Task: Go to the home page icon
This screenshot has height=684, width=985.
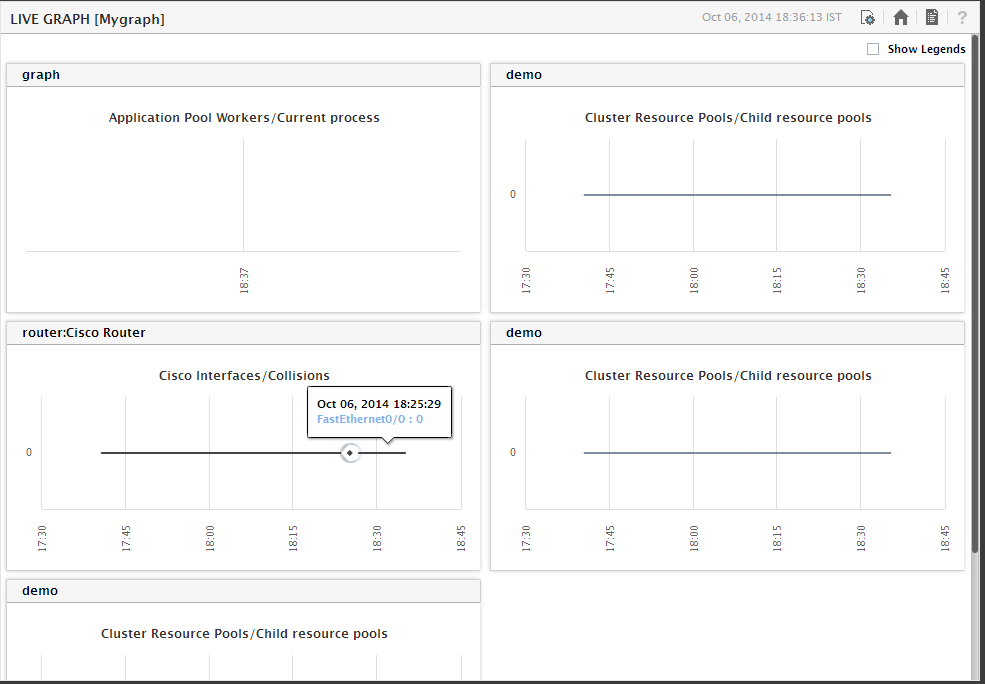Action: pyautogui.click(x=901, y=18)
